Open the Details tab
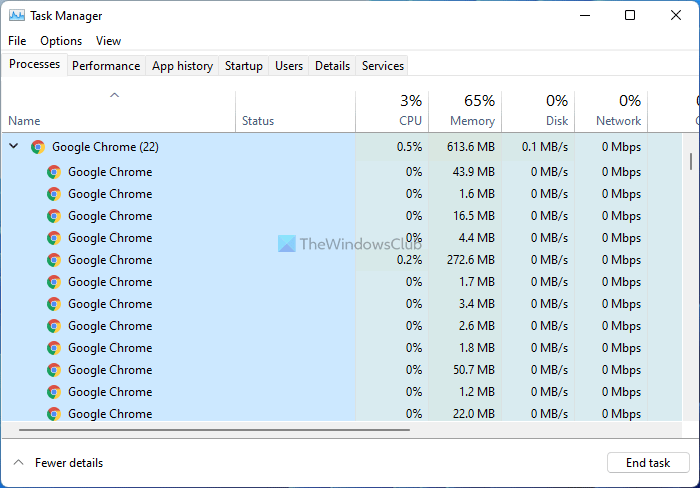700x488 pixels. tap(333, 66)
